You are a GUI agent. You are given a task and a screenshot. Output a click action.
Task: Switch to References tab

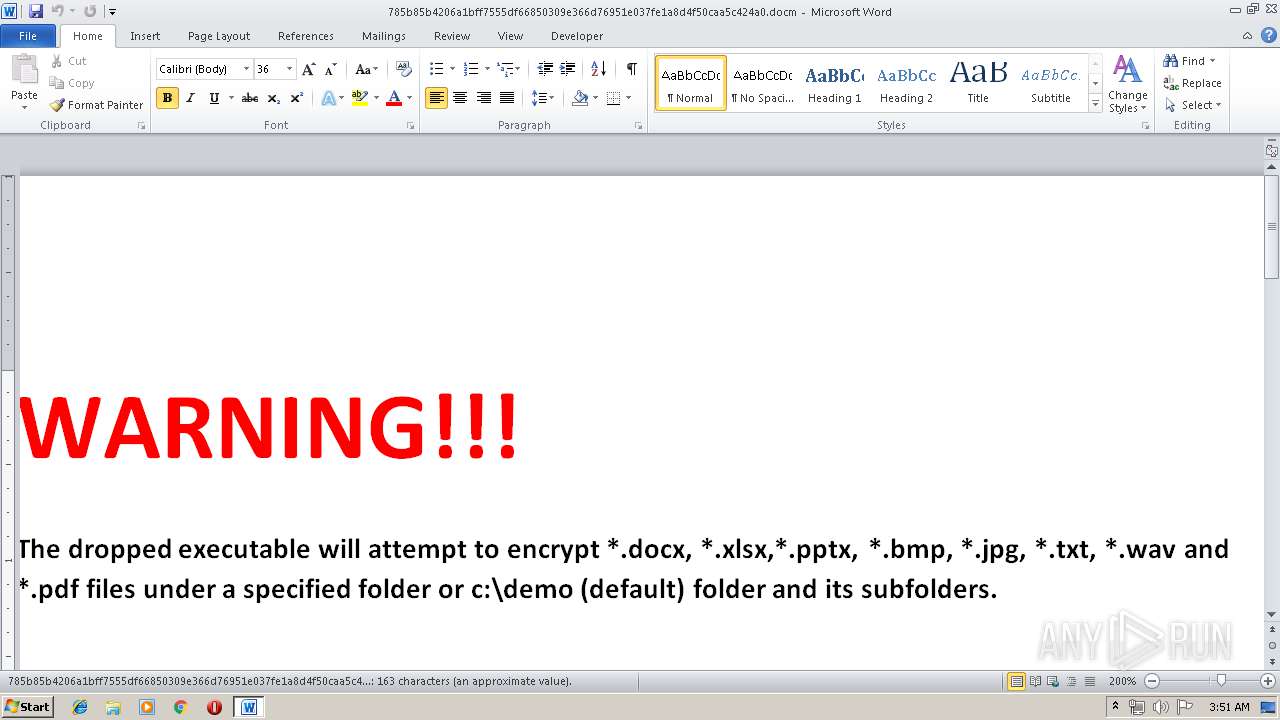pos(306,36)
